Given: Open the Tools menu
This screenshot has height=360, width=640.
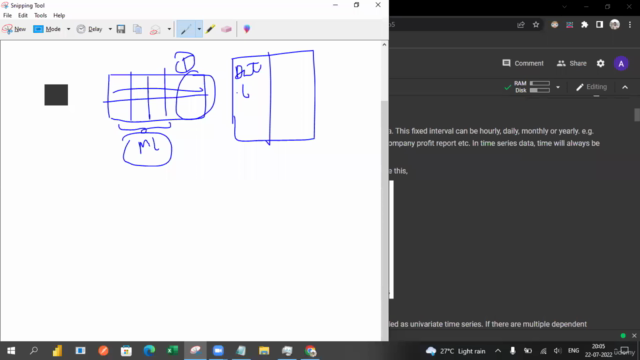Looking at the screenshot, I should [40, 16].
